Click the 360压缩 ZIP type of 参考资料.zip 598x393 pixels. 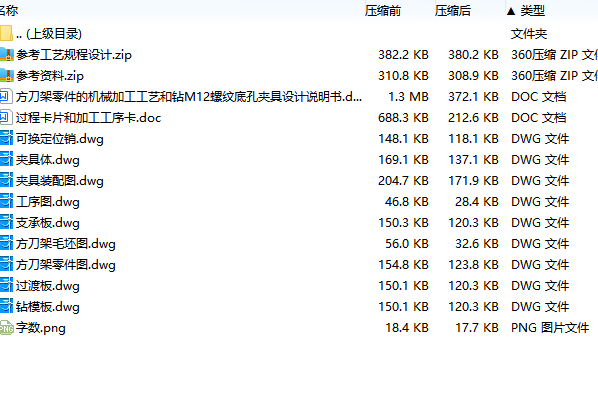(x=555, y=76)
